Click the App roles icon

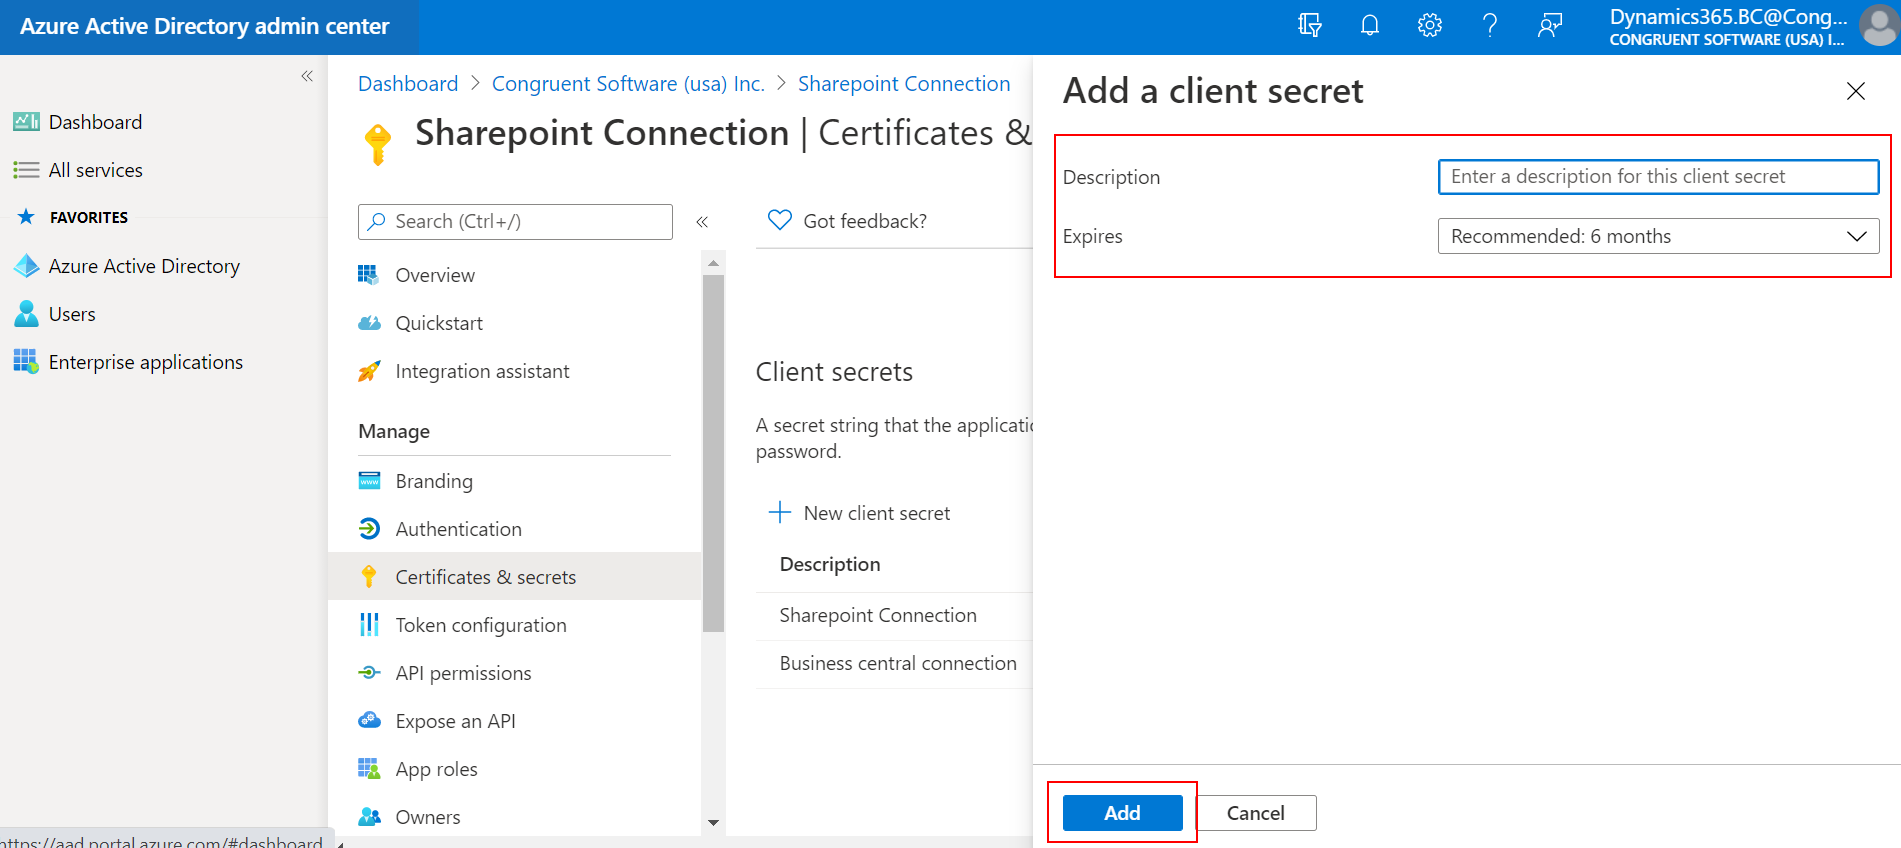369,769
